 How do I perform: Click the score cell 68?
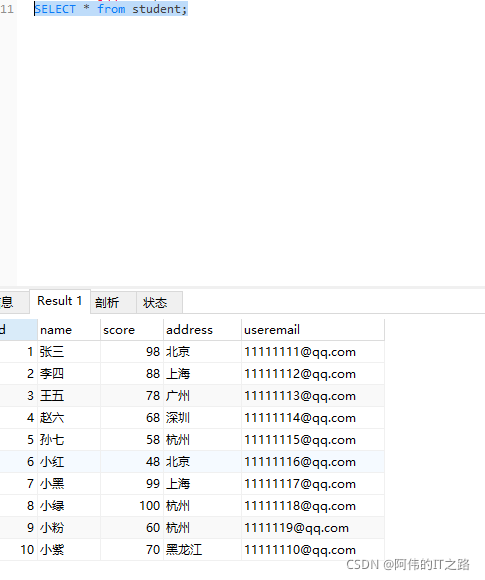coord(132,418)
